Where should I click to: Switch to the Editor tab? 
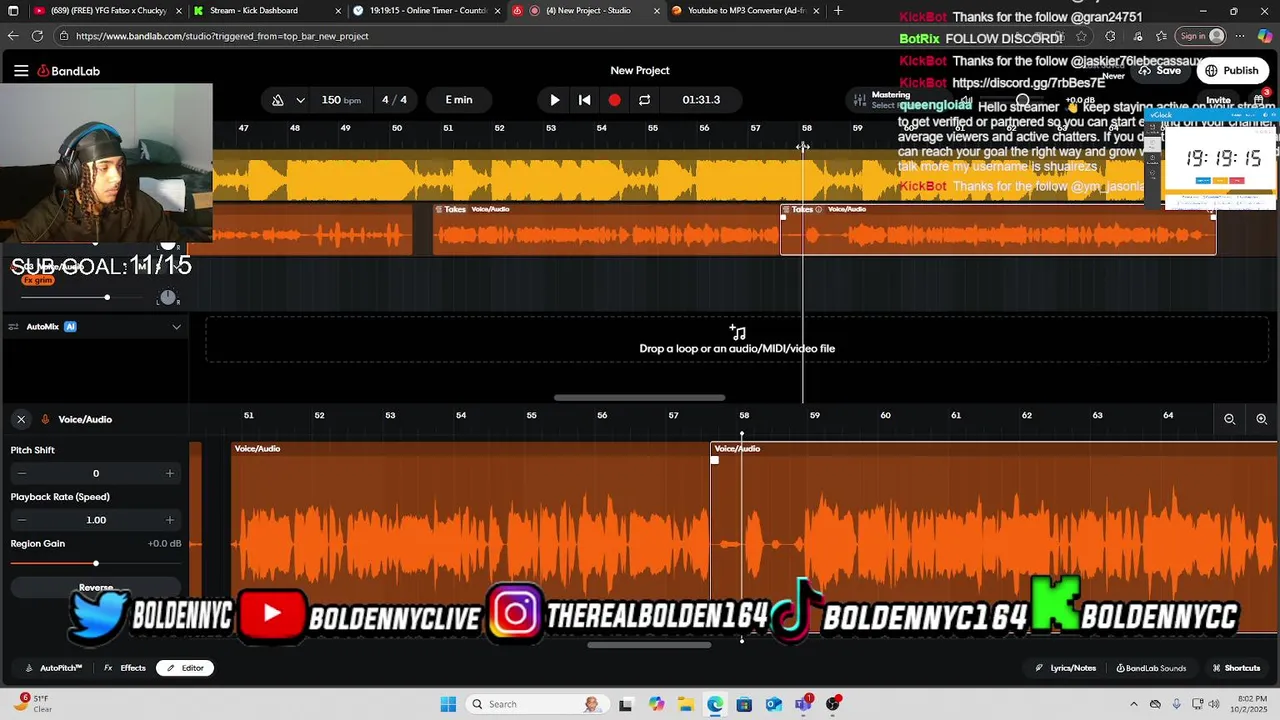coord(185,668)
